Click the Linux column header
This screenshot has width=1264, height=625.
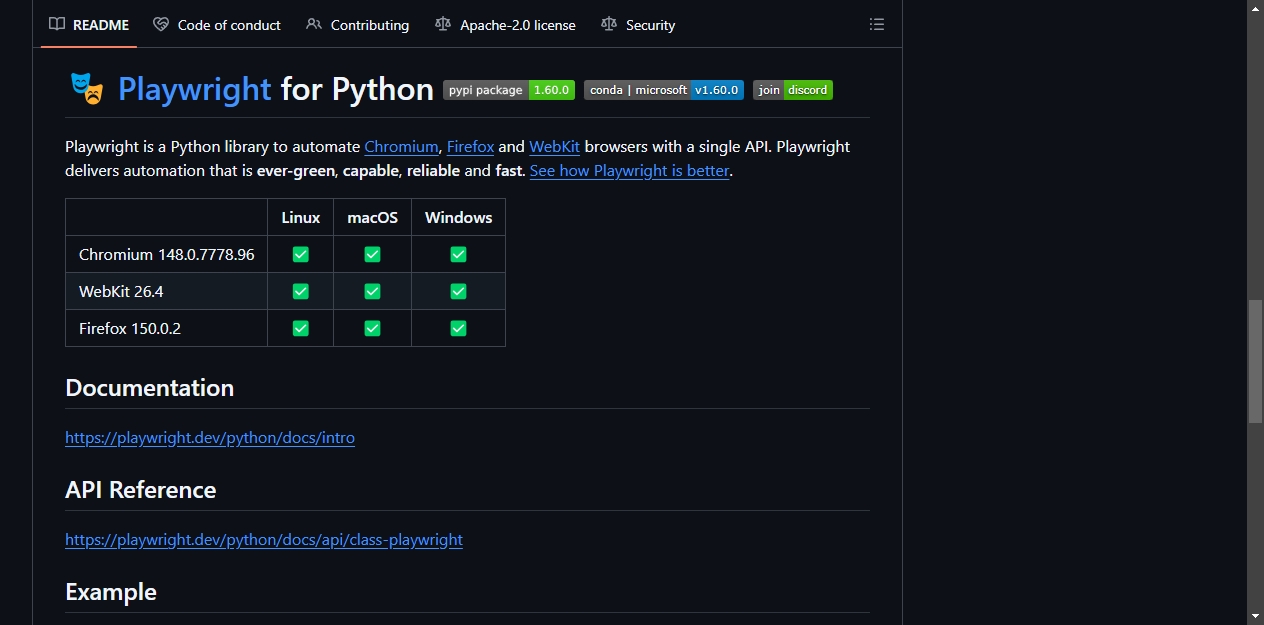[x=301, y=217]
